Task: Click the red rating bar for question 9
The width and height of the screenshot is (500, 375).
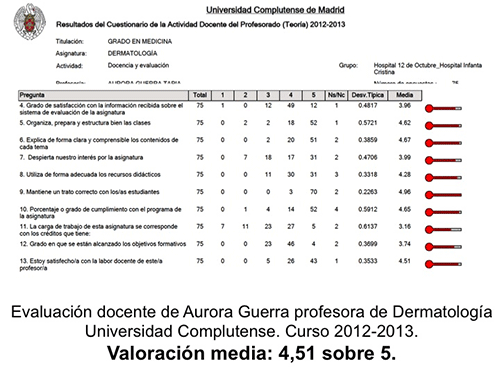Action: click(x=443, y=195)
